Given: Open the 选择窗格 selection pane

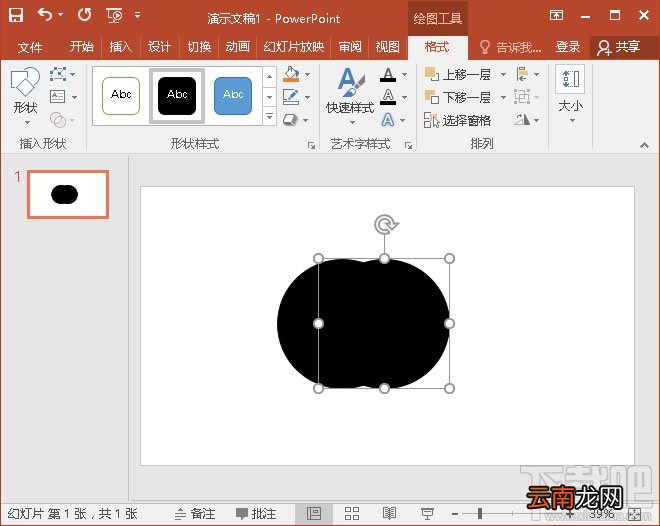Looking at the screenshot, I should click(458, 120).
